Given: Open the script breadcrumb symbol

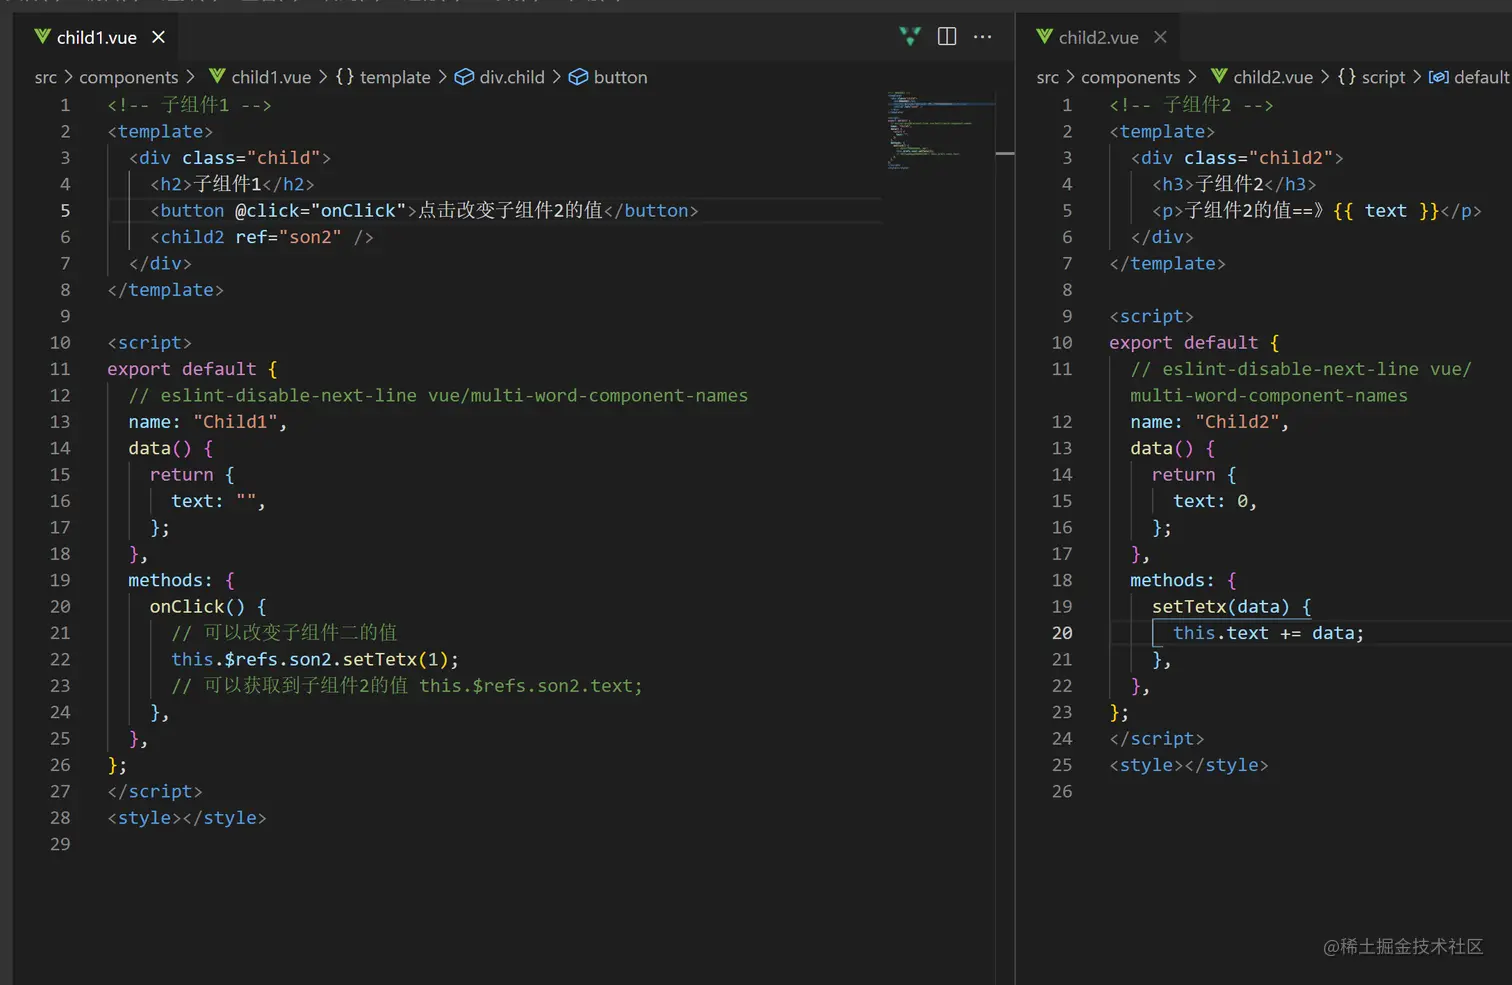Looking at the screenshot, I should tap(1372, 77).
